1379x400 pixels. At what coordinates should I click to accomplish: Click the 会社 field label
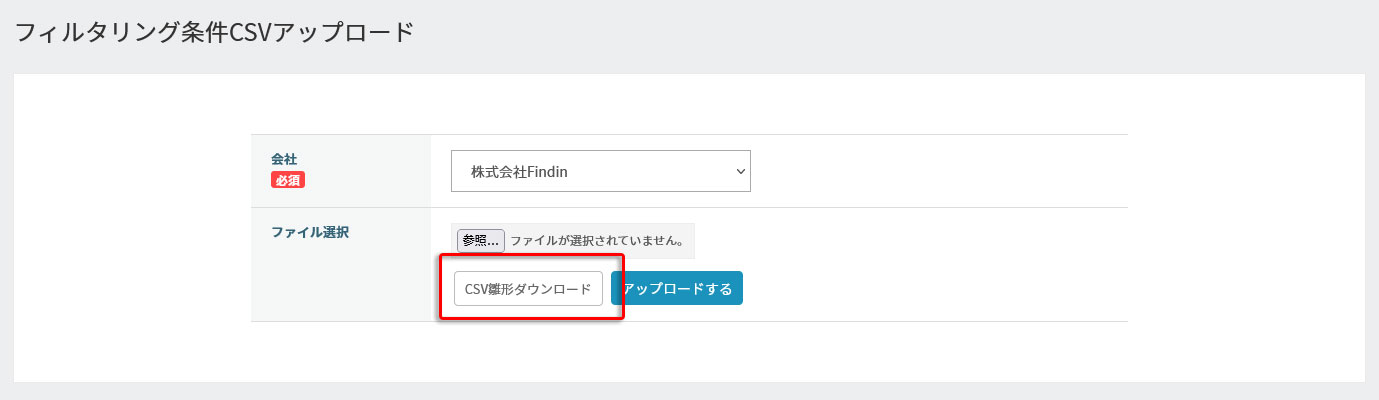pyautogui.click(x=284, y=159)
